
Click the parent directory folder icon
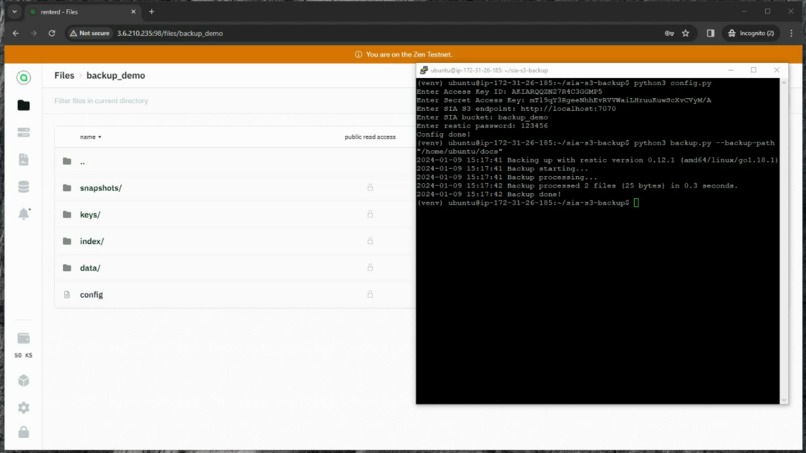tap(67, 161)
